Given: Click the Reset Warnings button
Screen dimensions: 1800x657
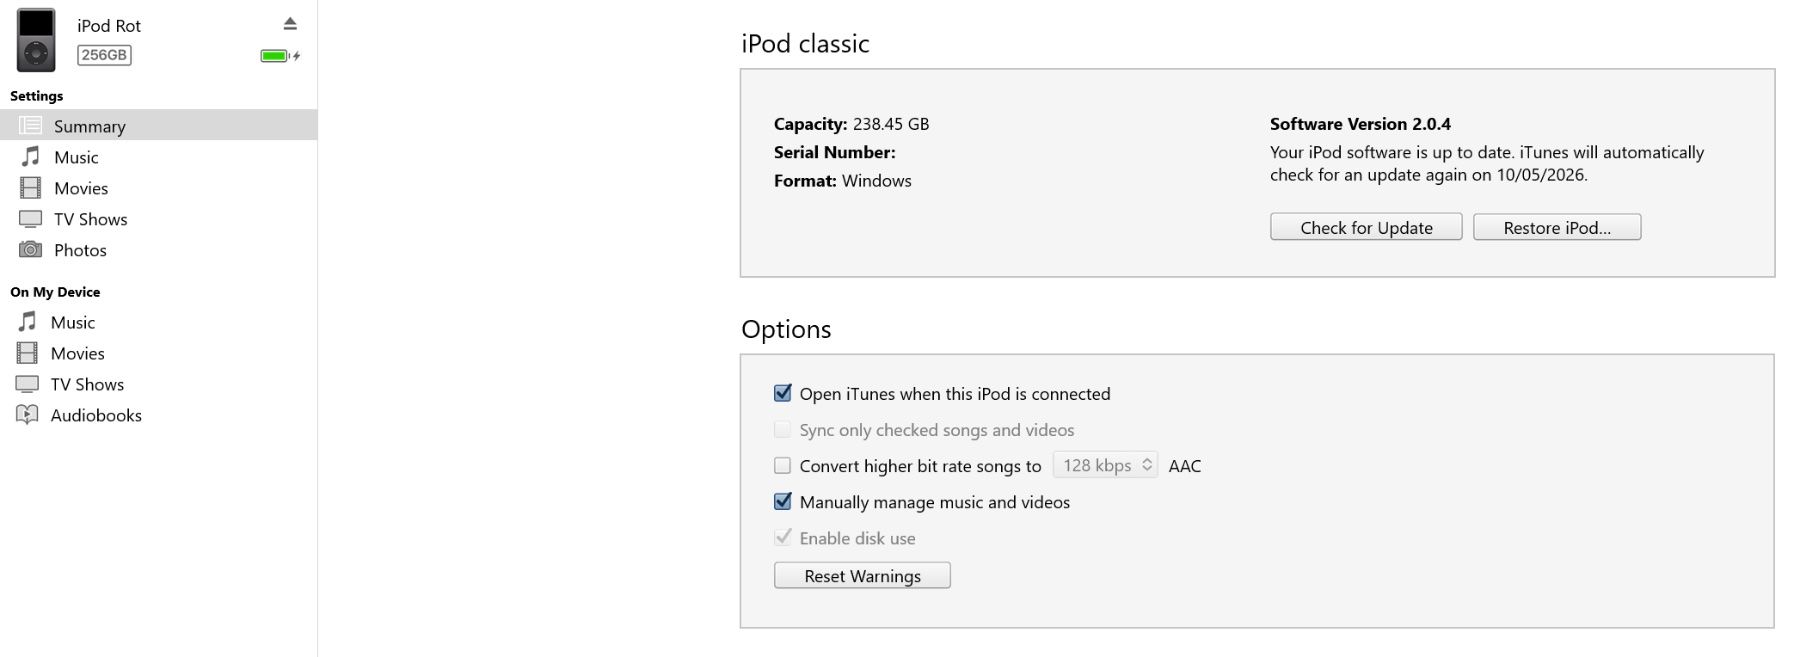Looking at the screenshot, I should coord(862,575).
